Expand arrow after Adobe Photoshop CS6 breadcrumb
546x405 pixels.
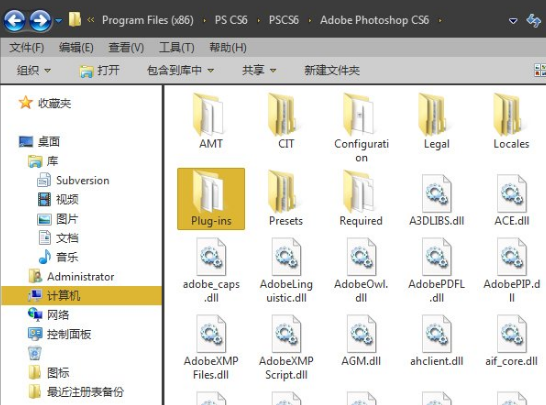440,21
